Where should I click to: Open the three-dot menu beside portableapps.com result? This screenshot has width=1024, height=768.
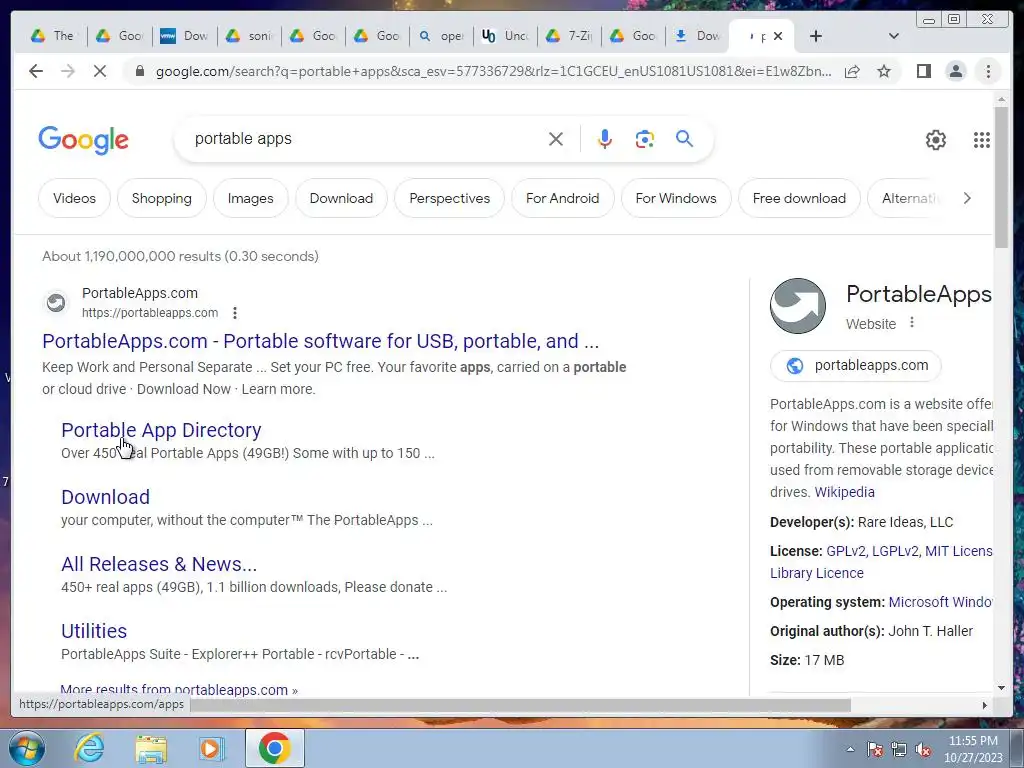(x=235, y=313)
